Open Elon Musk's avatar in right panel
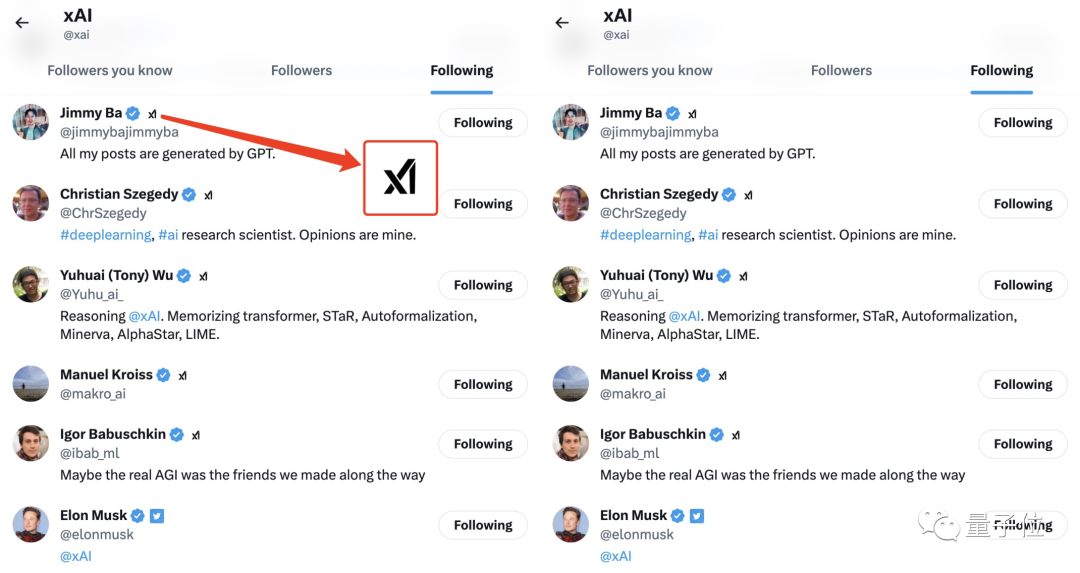 click(x=571, y=525)
